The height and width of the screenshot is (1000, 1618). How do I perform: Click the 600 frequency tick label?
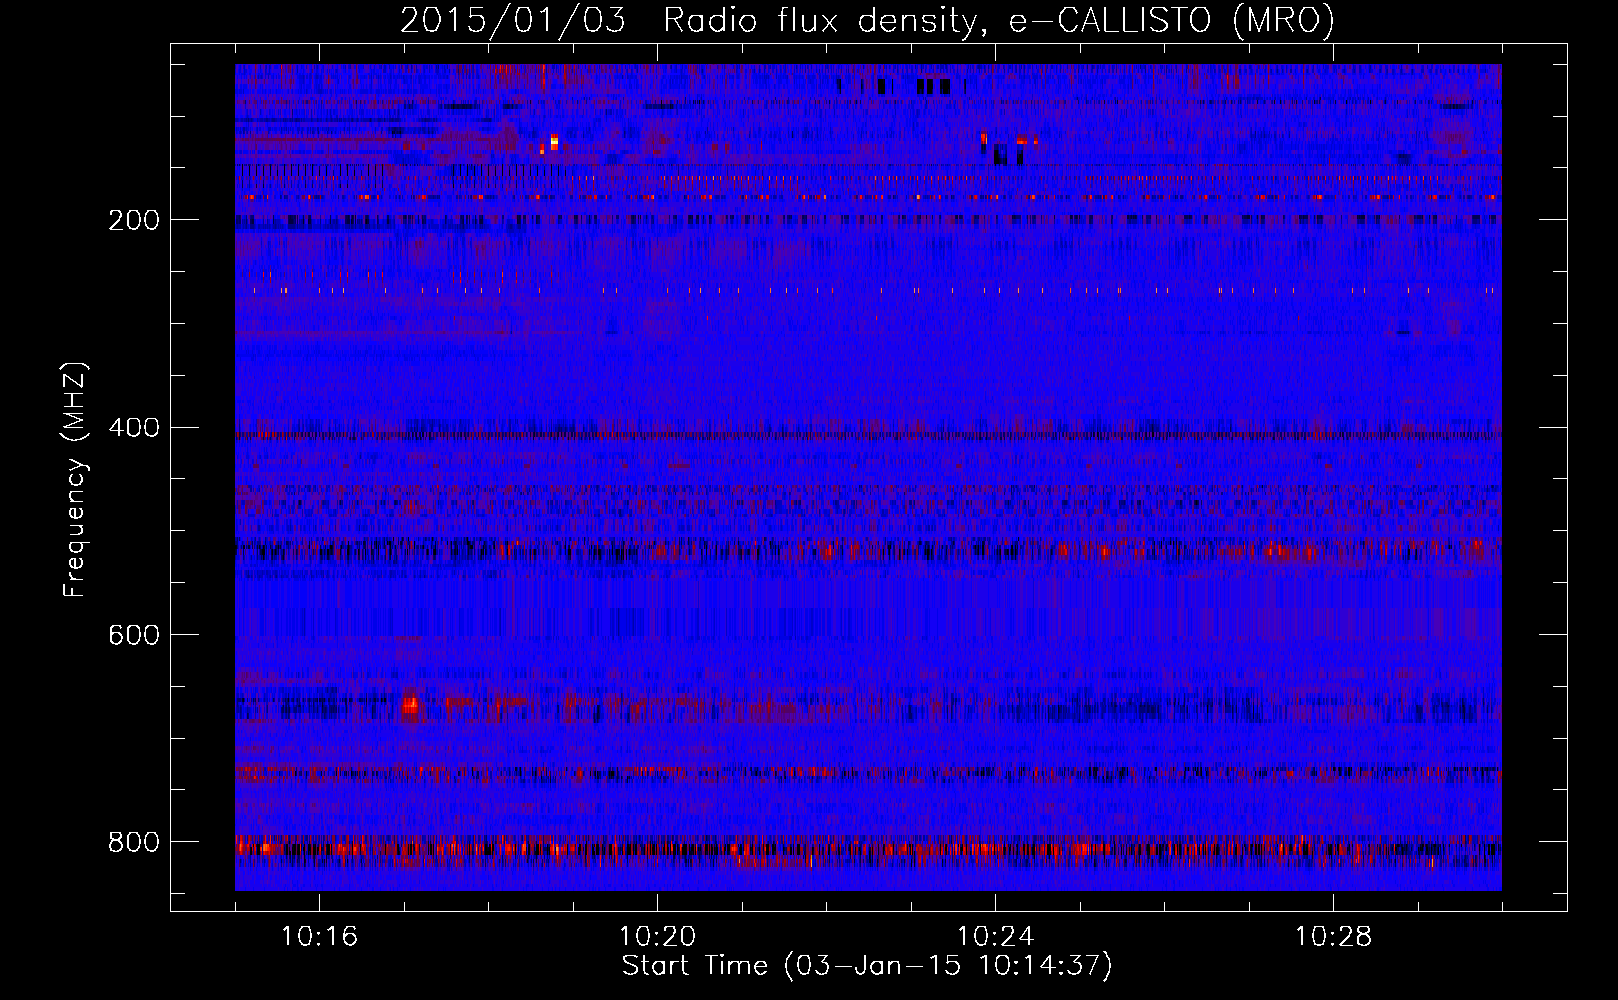click(134, 635)
